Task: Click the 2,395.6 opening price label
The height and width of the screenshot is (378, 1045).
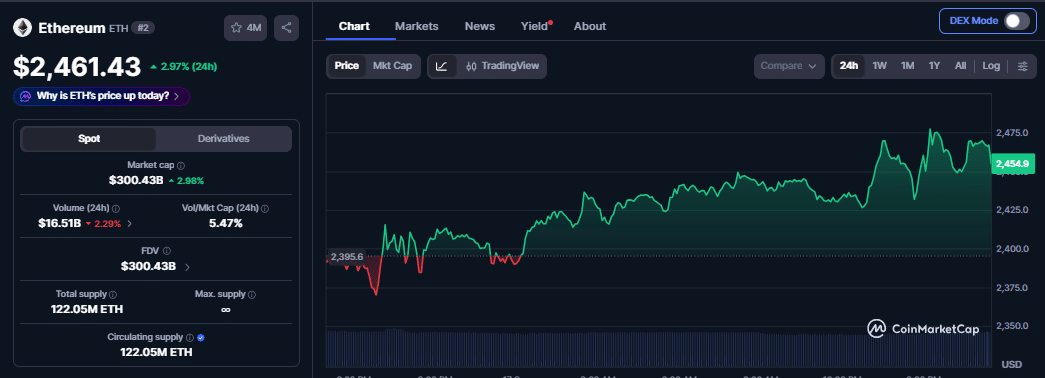Action: pos(347,257)
